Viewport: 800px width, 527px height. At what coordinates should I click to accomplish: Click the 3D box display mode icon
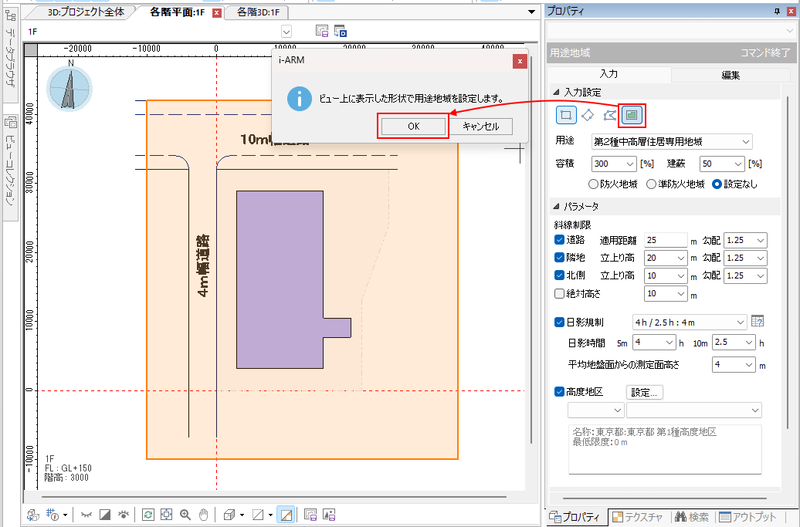click(229, 515)
